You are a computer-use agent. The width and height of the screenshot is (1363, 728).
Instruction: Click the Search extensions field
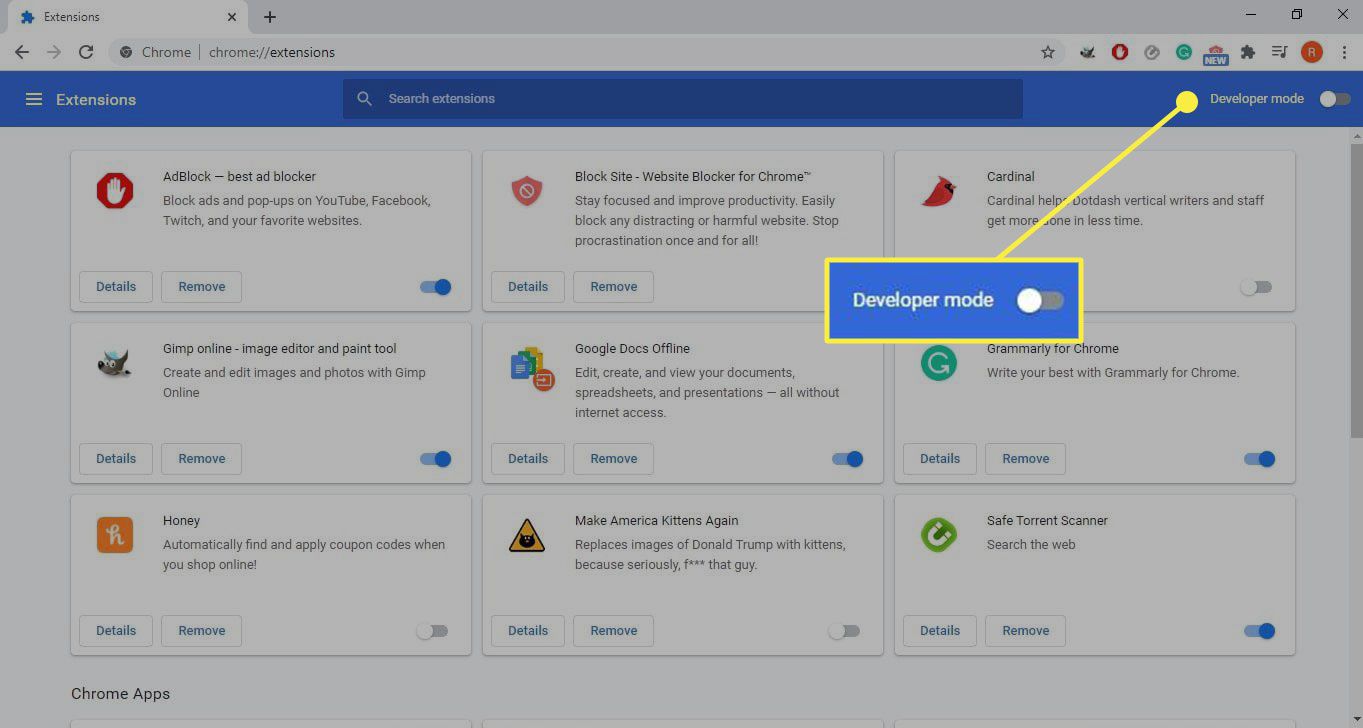[x=683, y=98]
